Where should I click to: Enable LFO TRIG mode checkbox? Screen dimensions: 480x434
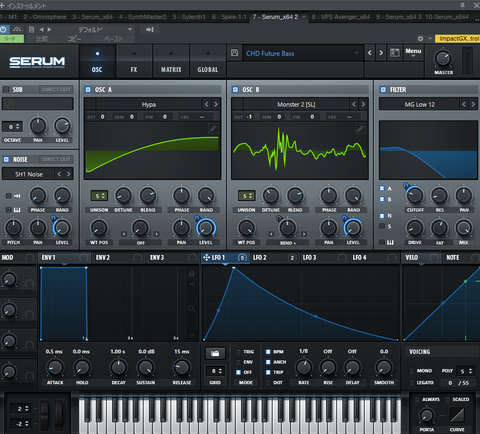[238, 352]
